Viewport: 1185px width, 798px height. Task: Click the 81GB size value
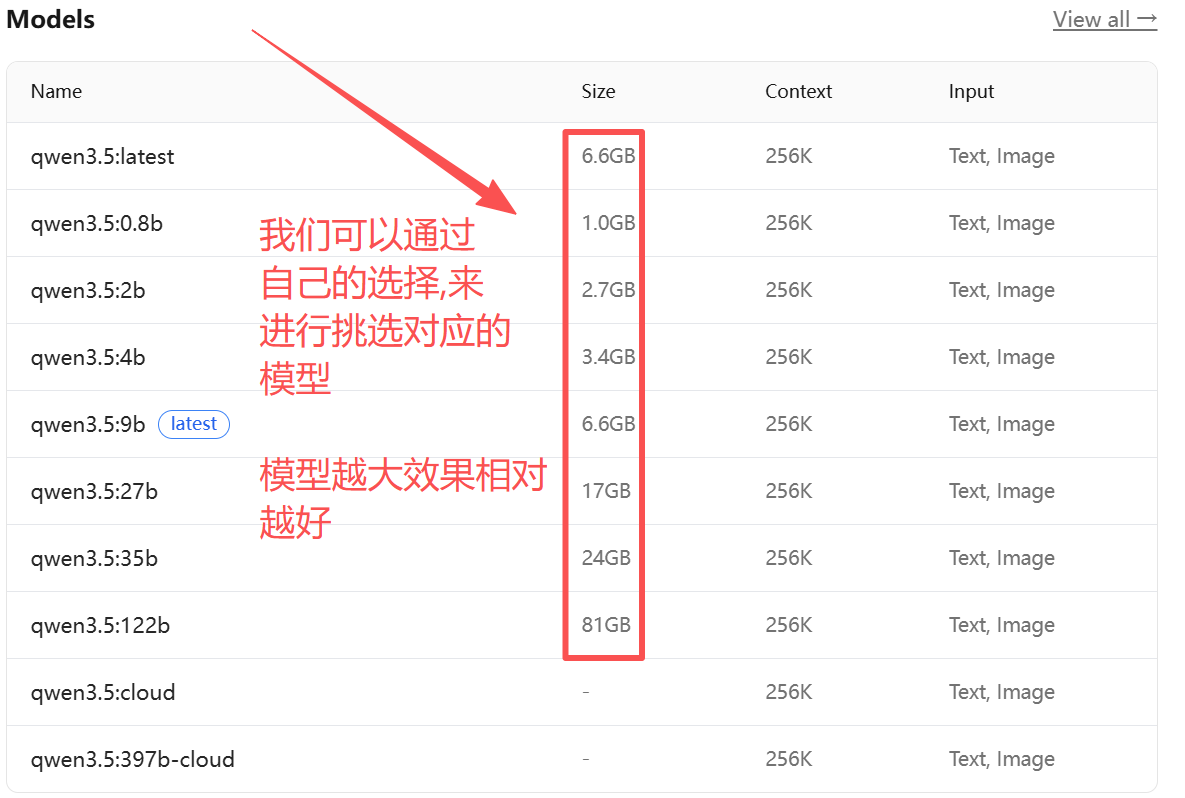coord(606,625)
